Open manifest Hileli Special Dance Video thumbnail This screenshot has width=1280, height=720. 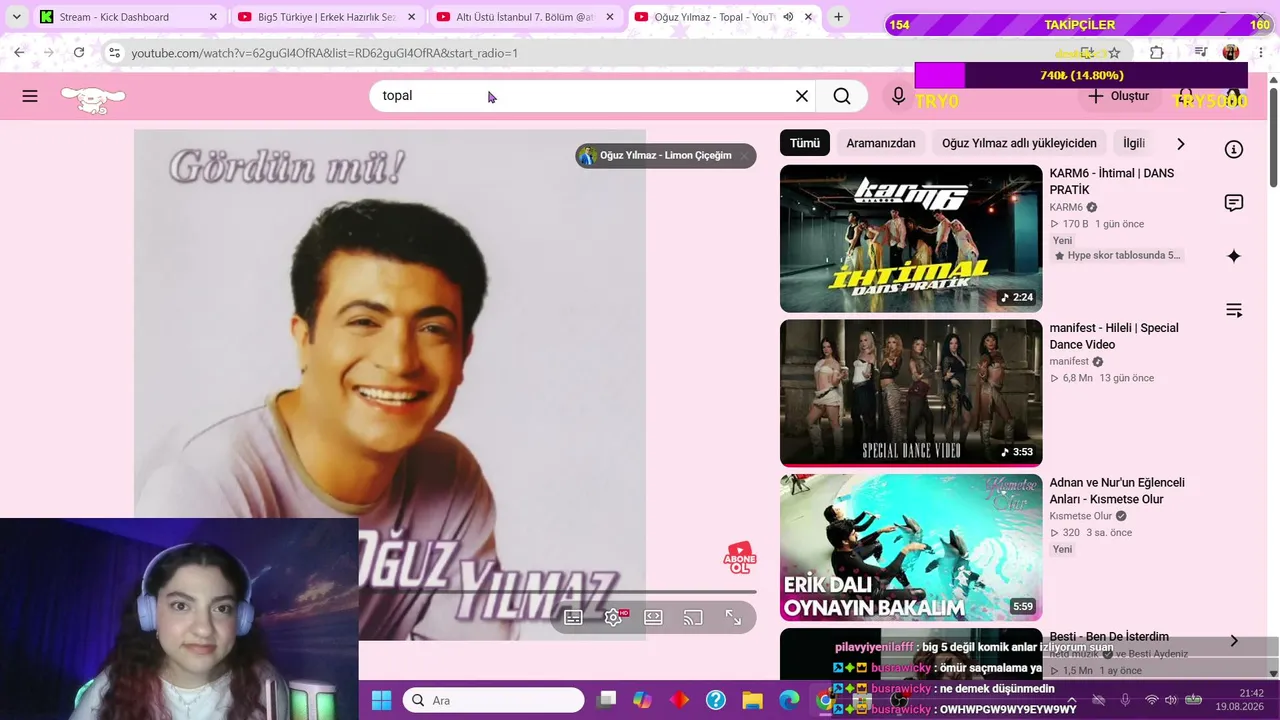click(x=911, y=393)
